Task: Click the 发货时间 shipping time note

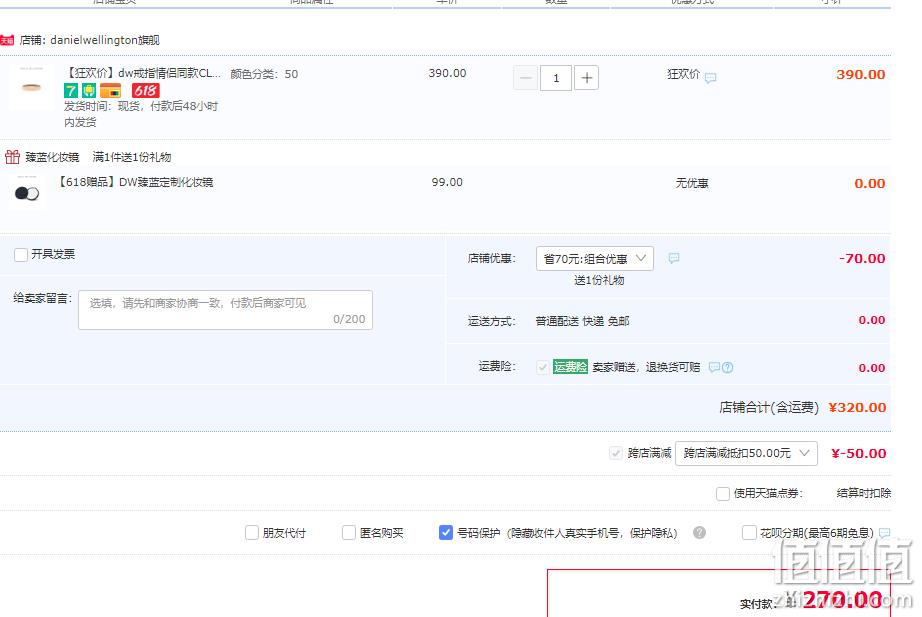Action: coord(141,114)
